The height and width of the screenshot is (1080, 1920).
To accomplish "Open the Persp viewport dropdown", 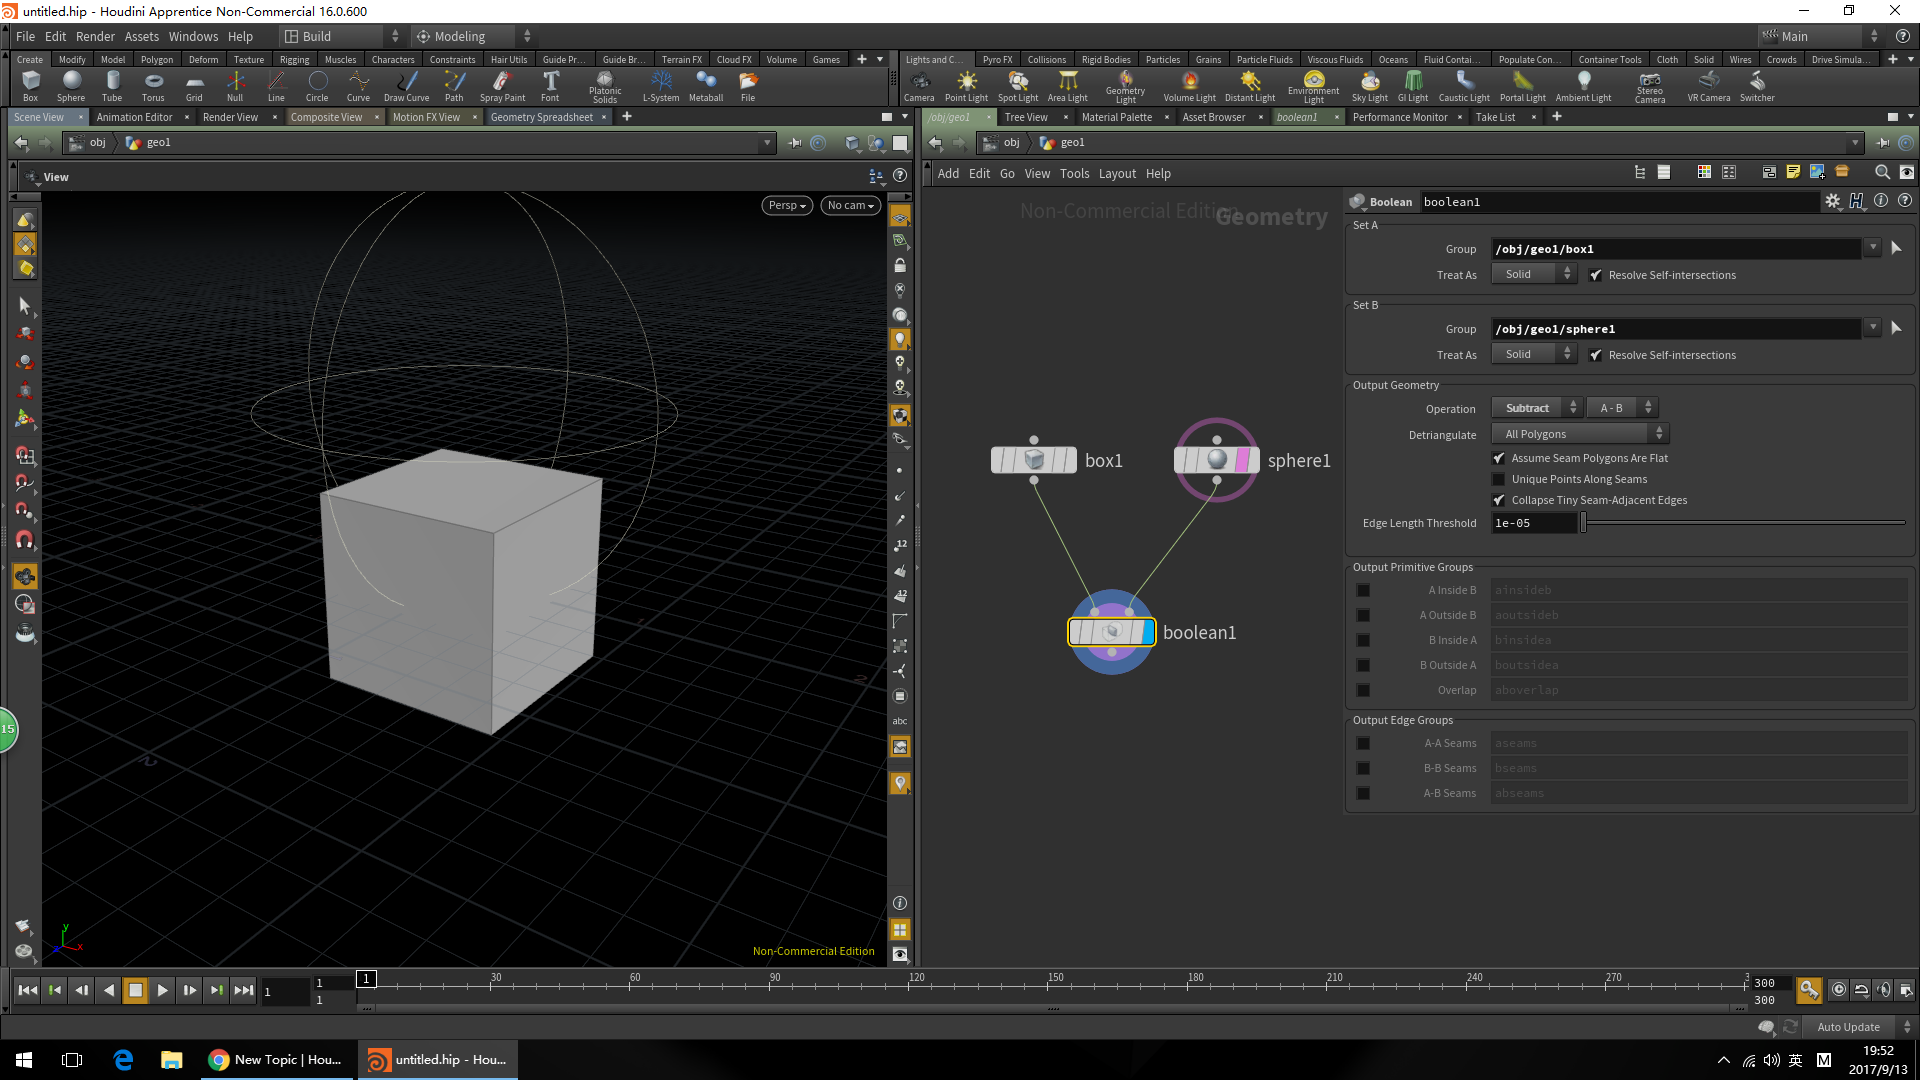I will (787, 205).
